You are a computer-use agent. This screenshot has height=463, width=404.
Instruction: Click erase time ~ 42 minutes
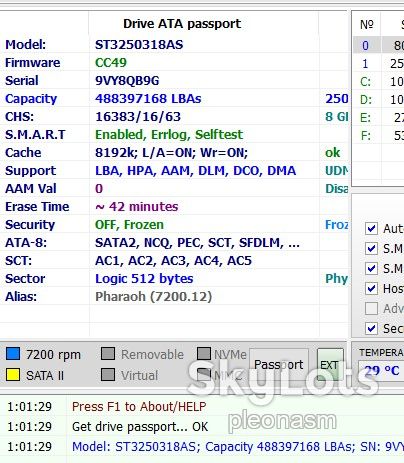coord(137,207)
